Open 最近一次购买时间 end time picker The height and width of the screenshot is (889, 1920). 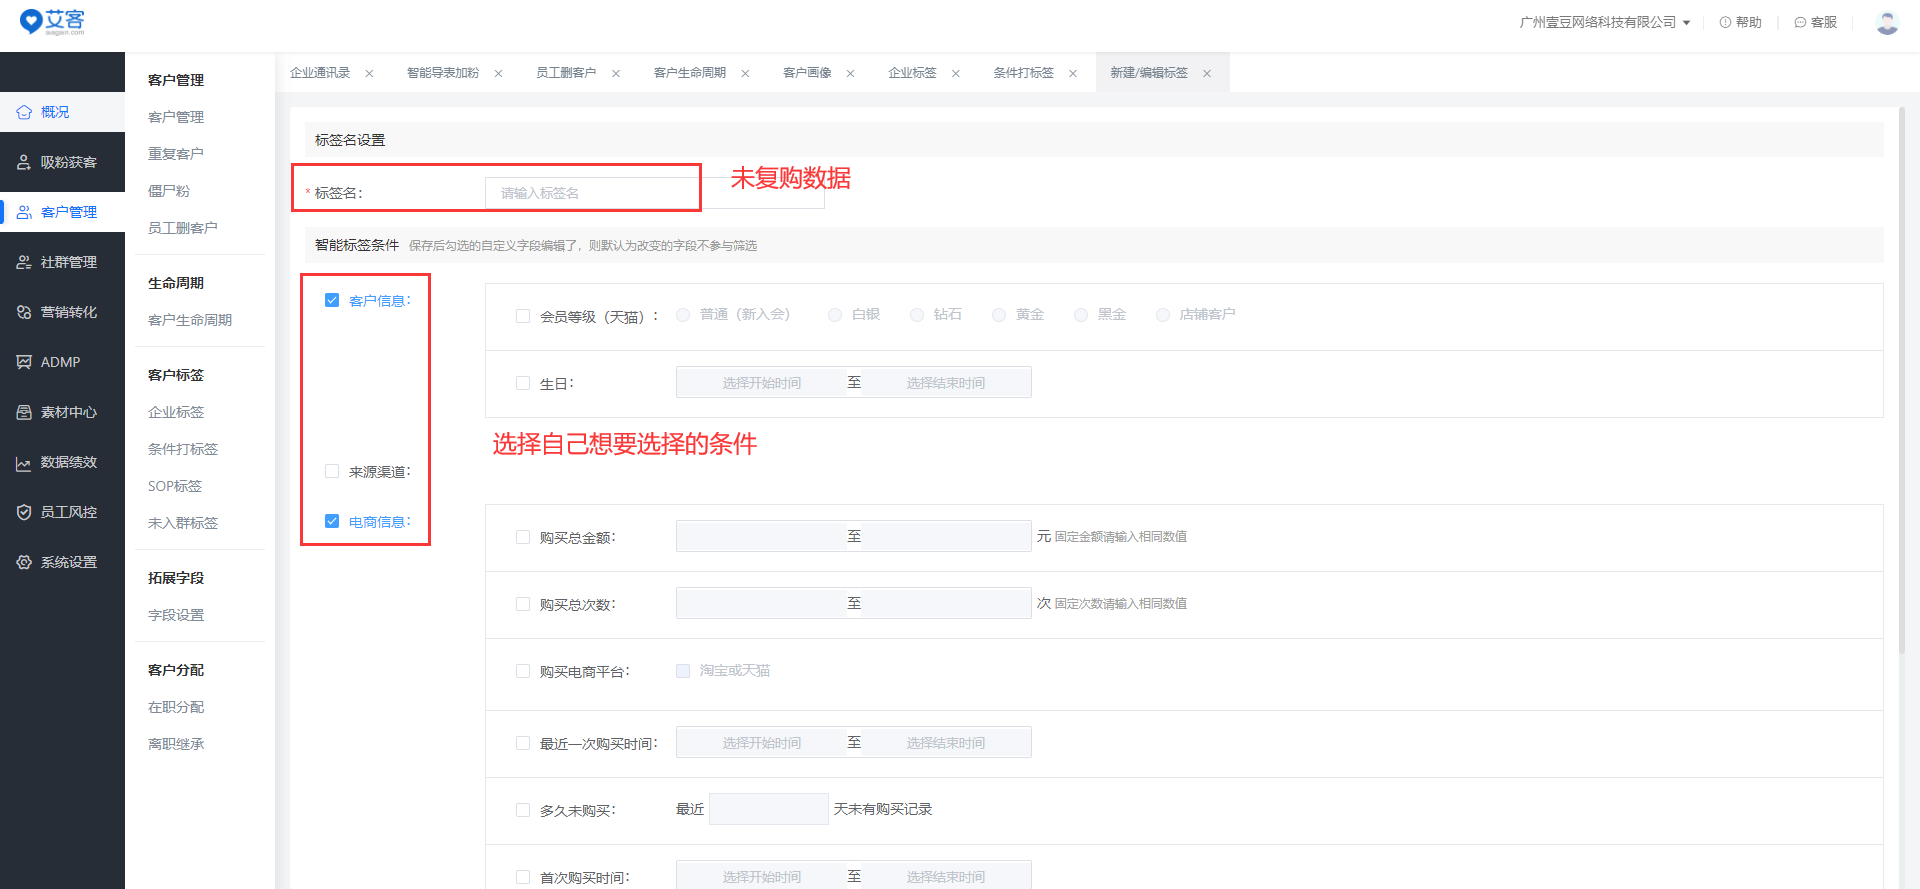[945, 743]
